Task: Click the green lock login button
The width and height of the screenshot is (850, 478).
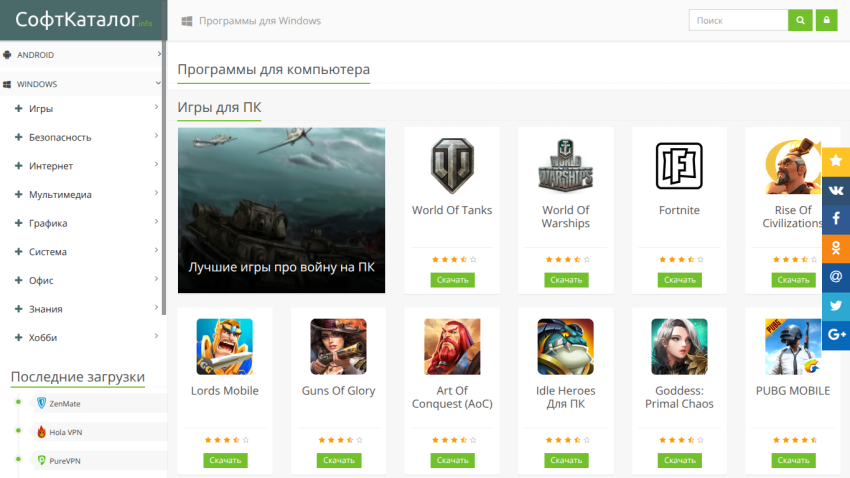Action: point(827,21)
